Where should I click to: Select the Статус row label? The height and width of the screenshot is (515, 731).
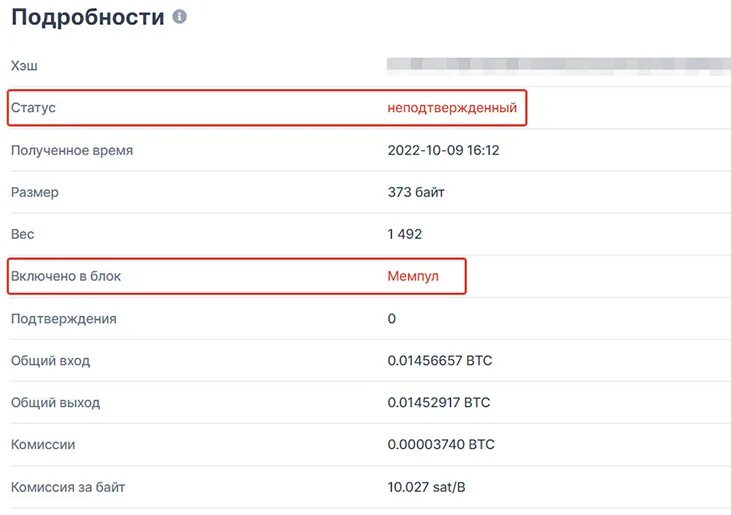[x=33, y=108]
